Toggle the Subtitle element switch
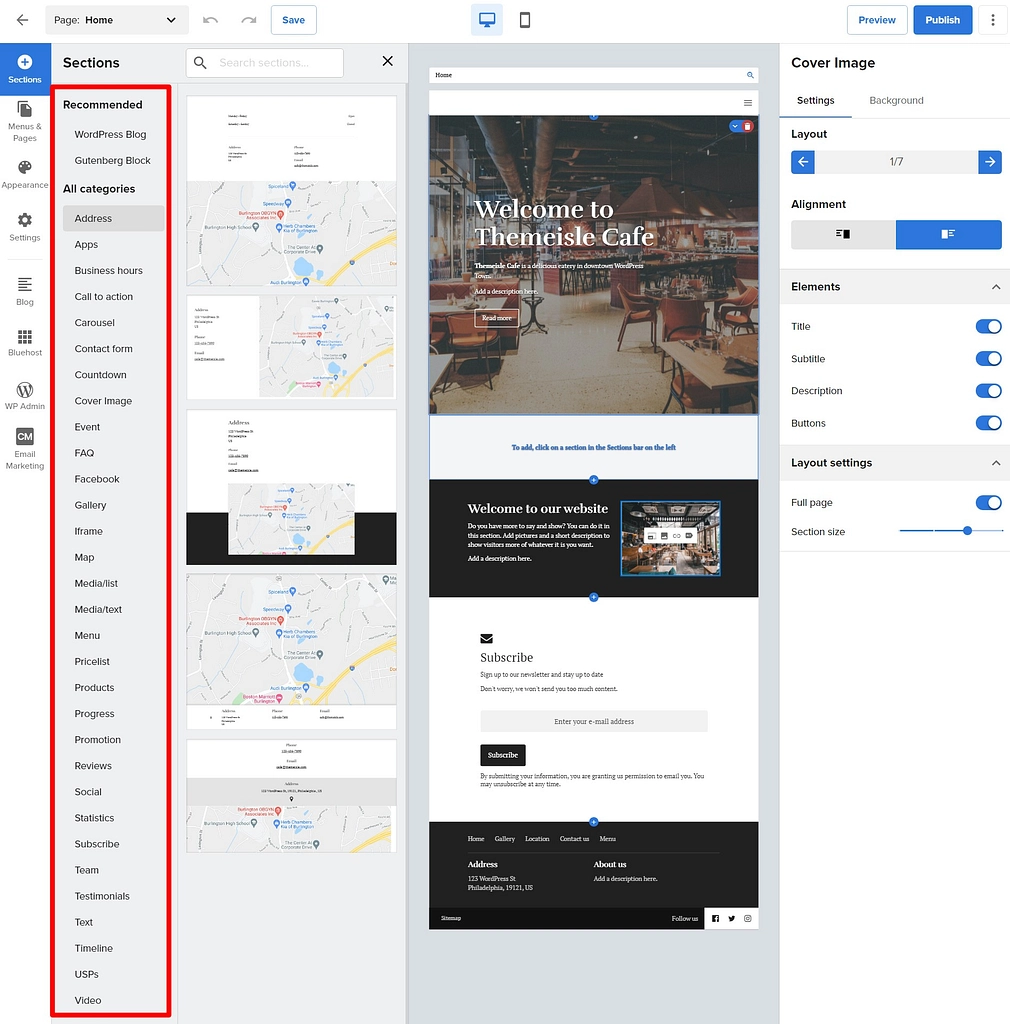 tap(988, 358)
